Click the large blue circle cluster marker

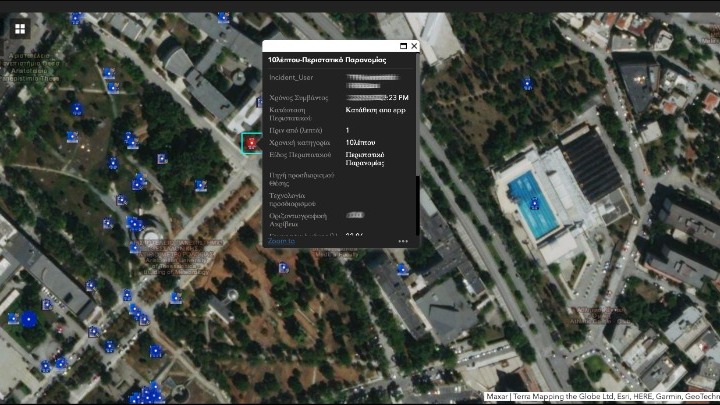coord(29,320)
